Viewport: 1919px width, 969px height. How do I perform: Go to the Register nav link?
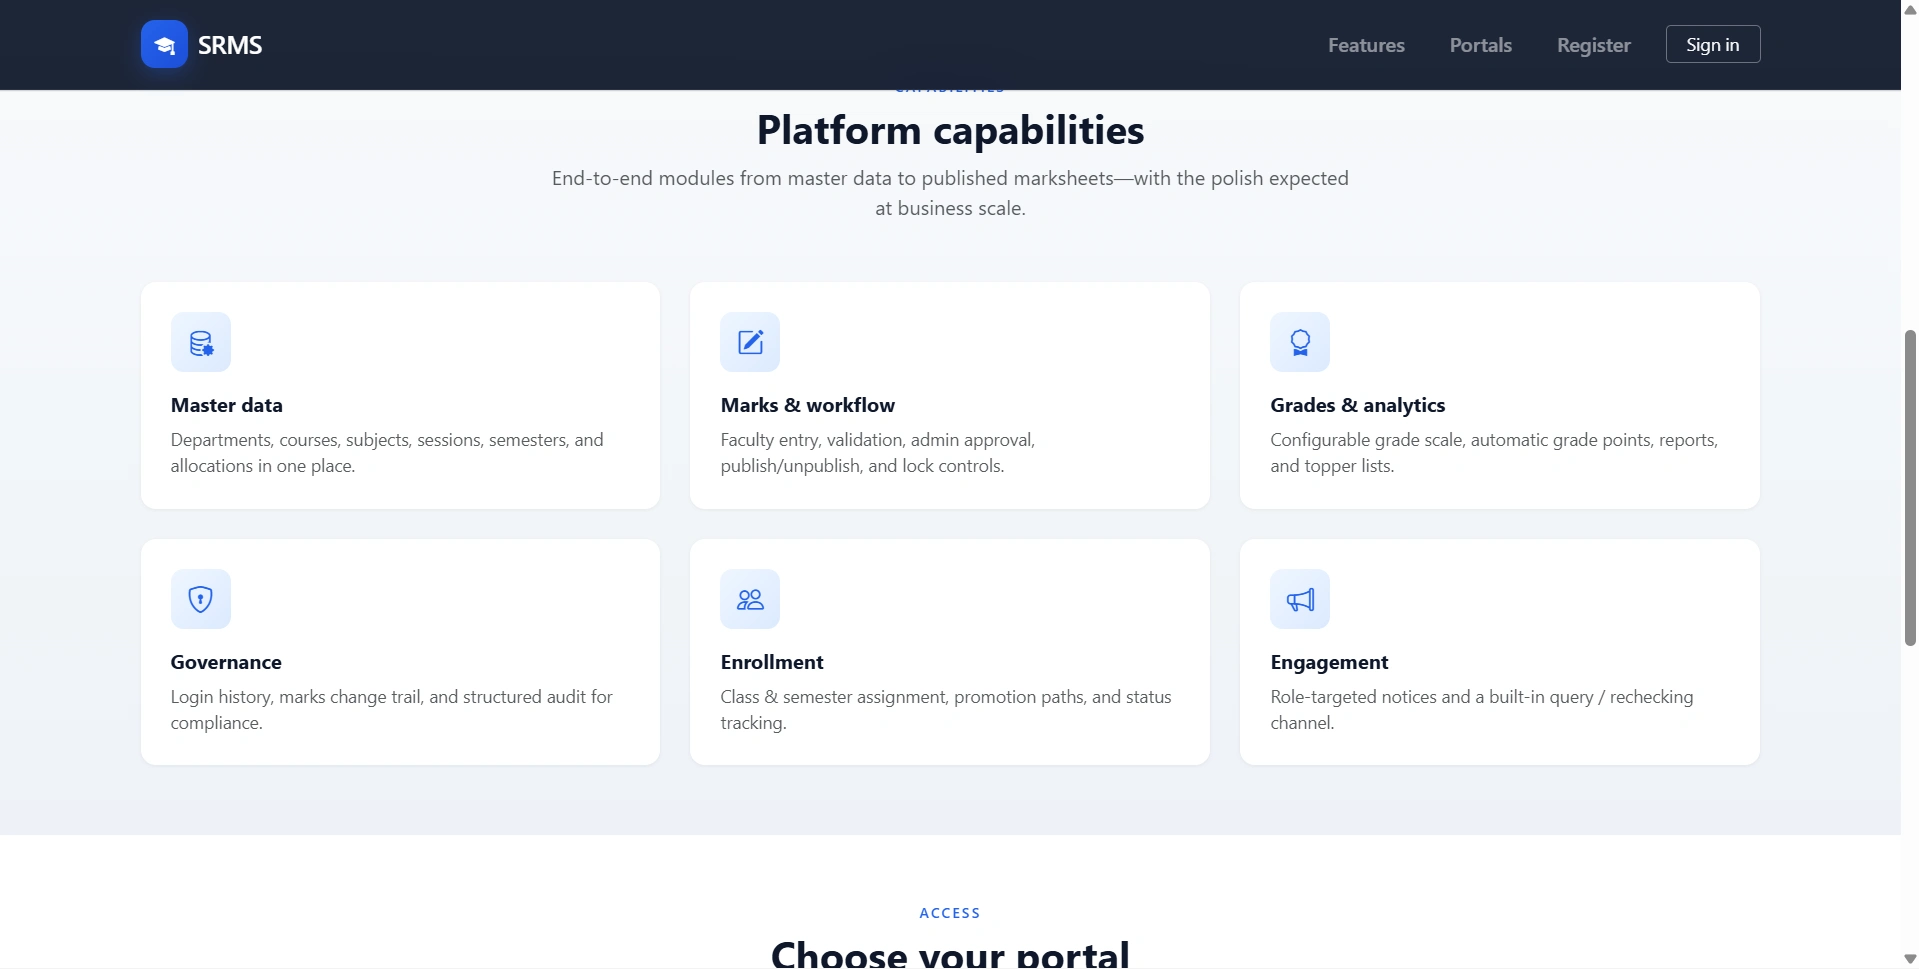click(1593, 45)
